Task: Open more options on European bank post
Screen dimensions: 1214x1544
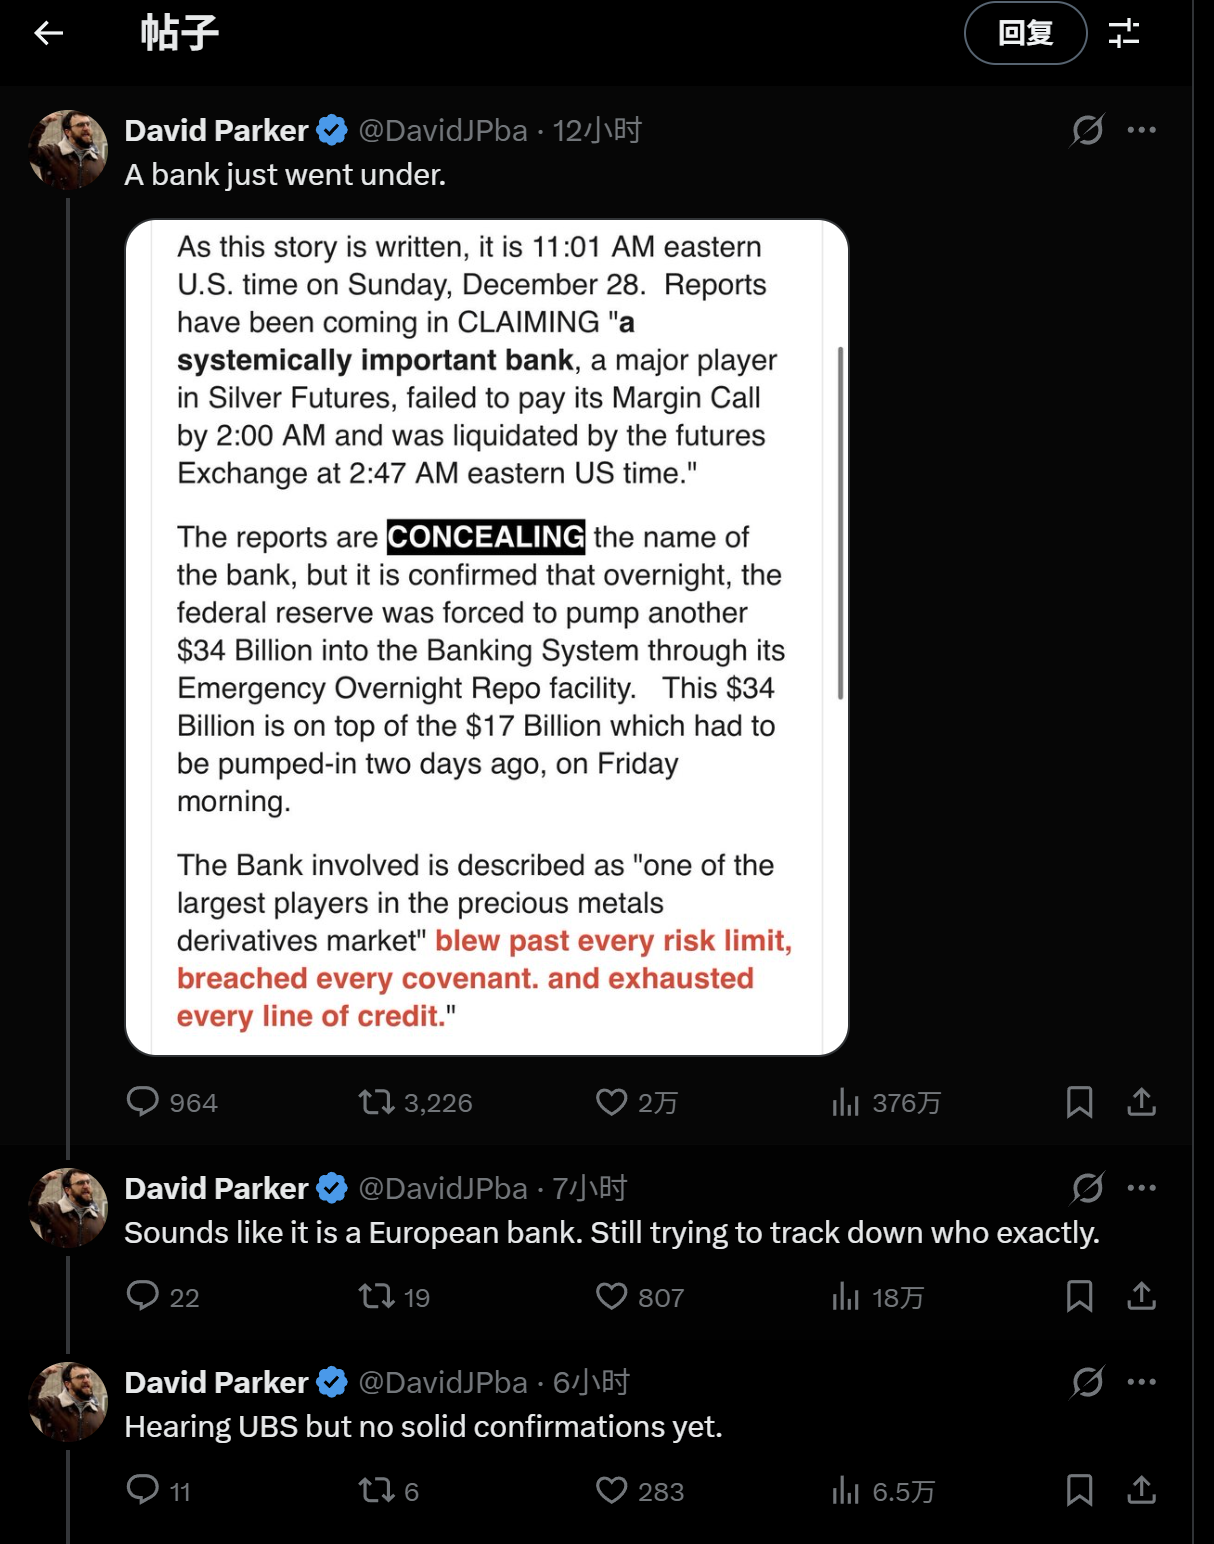Action: tap(1141, 1188)
